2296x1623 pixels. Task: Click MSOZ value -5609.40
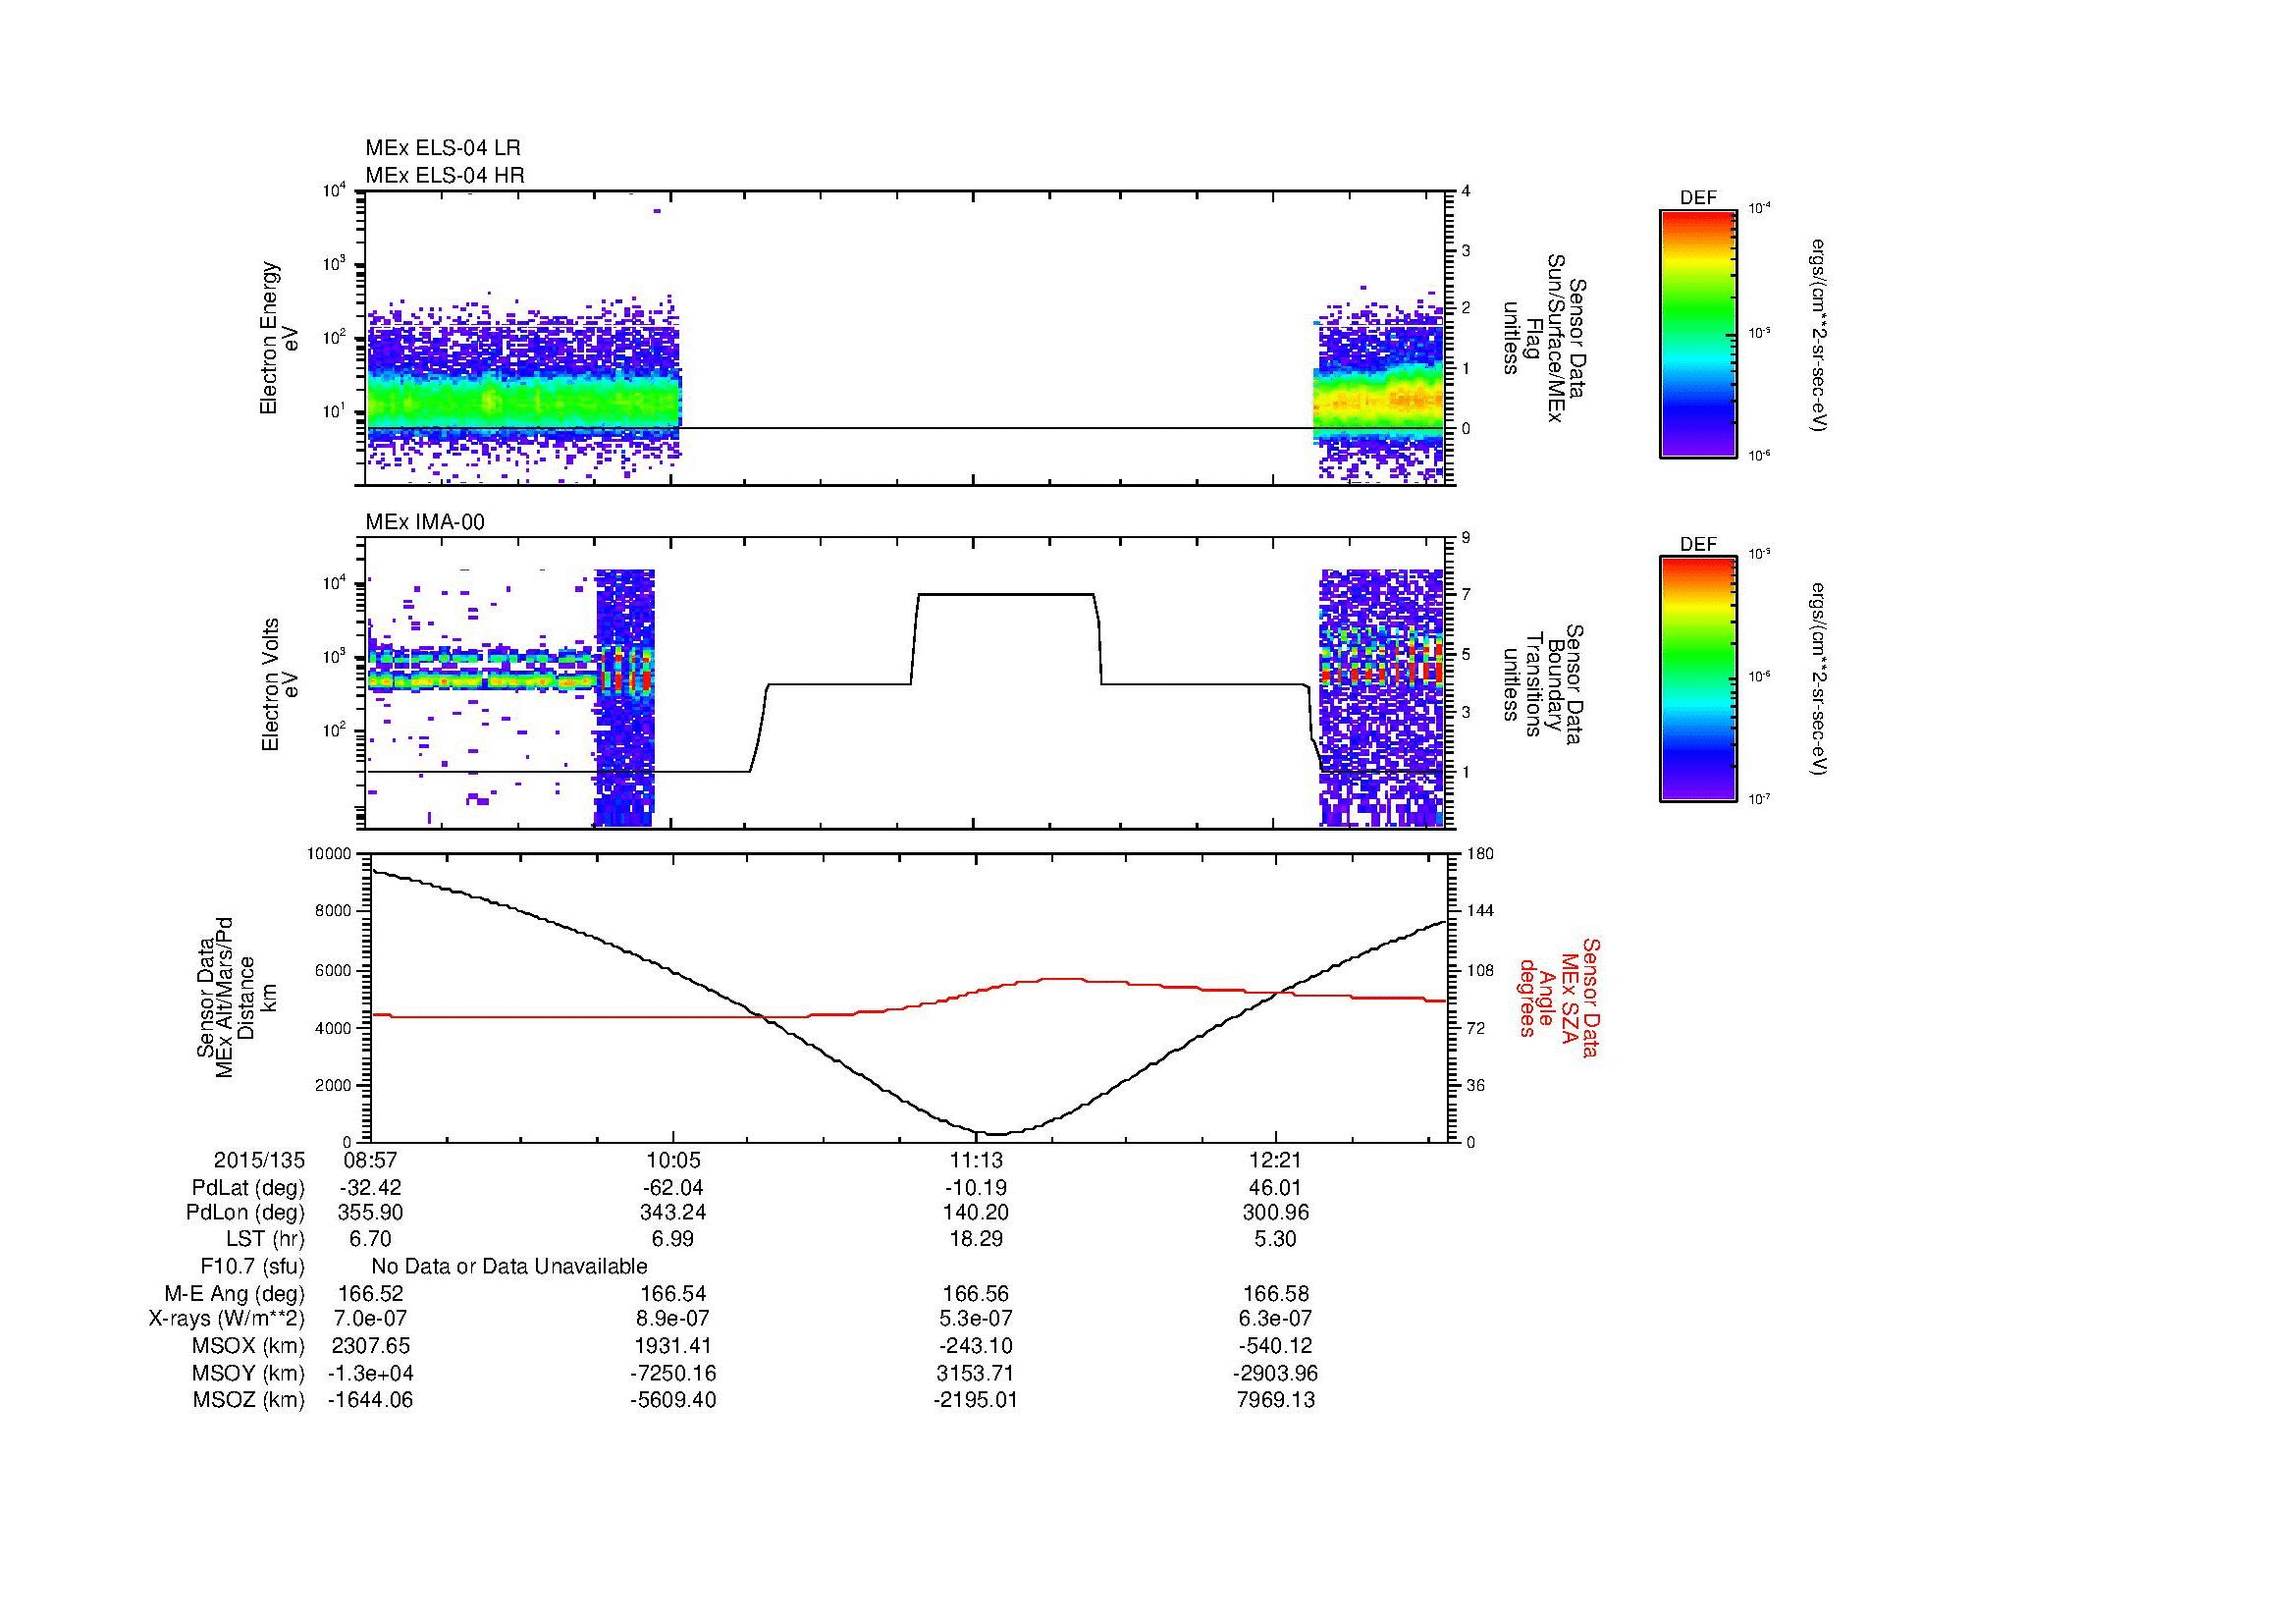click(x=673, y=1400)
